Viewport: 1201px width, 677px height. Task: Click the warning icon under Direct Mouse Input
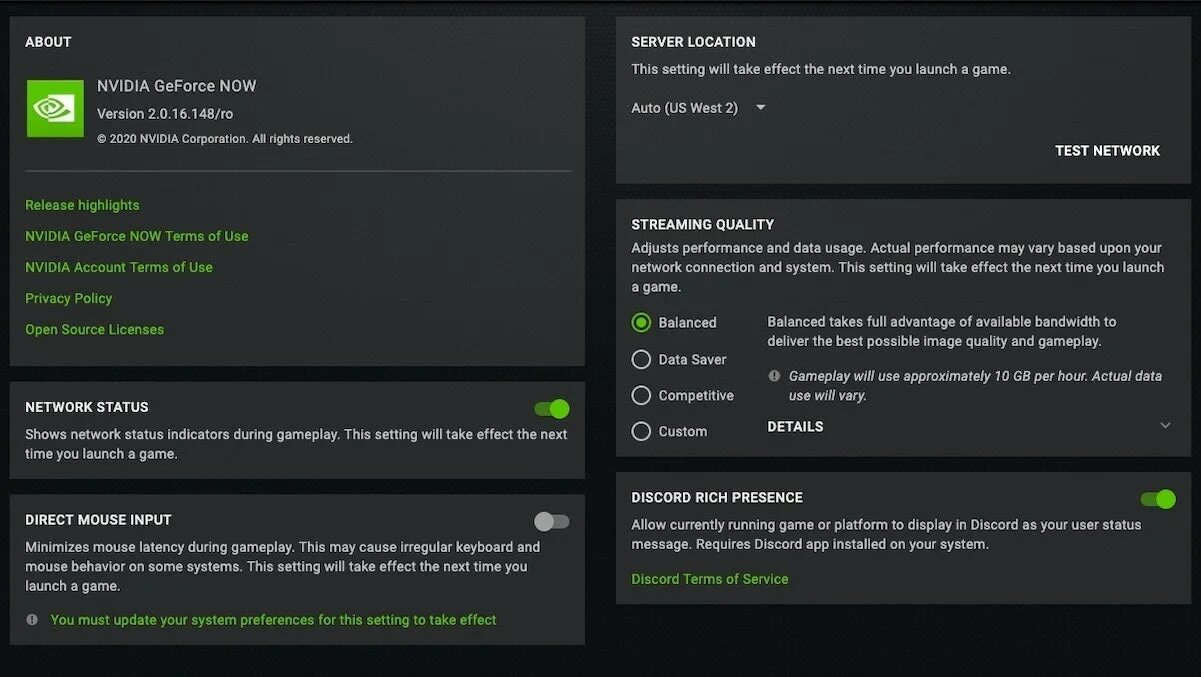pos(32,620)
